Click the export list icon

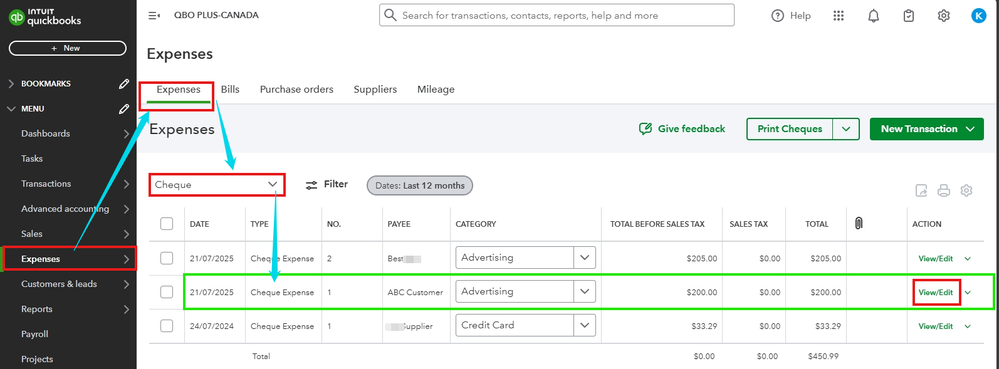(921, 190)
